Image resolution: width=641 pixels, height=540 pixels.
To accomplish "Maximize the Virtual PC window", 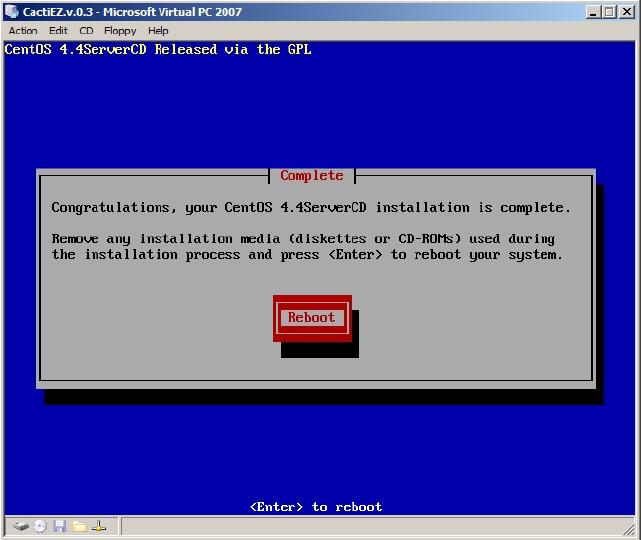I will tap(609, 11).
